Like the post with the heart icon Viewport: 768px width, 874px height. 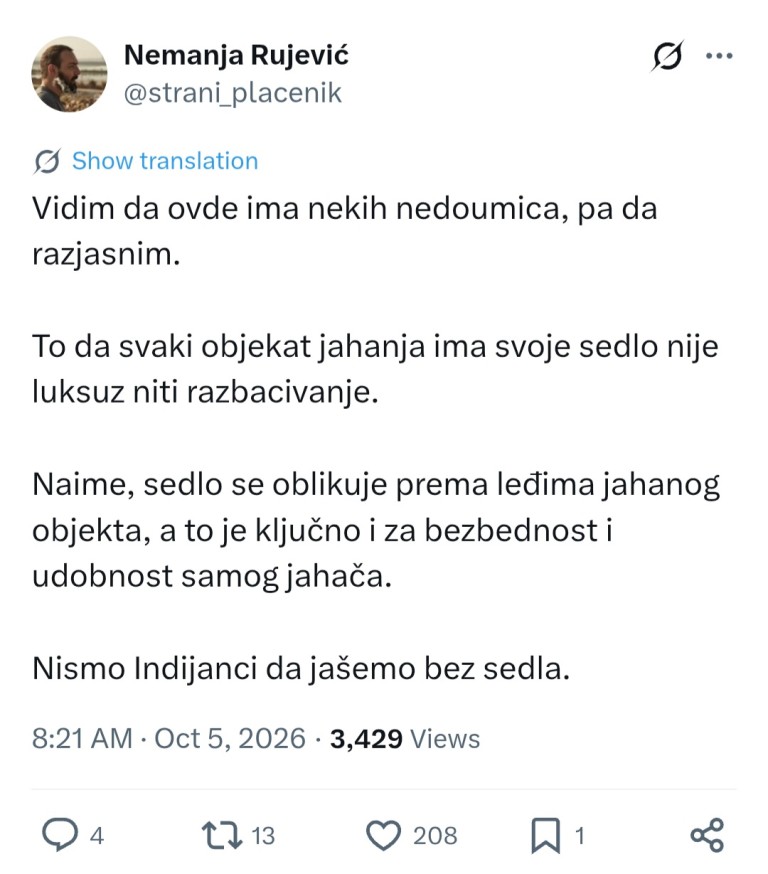coord(383,835)
